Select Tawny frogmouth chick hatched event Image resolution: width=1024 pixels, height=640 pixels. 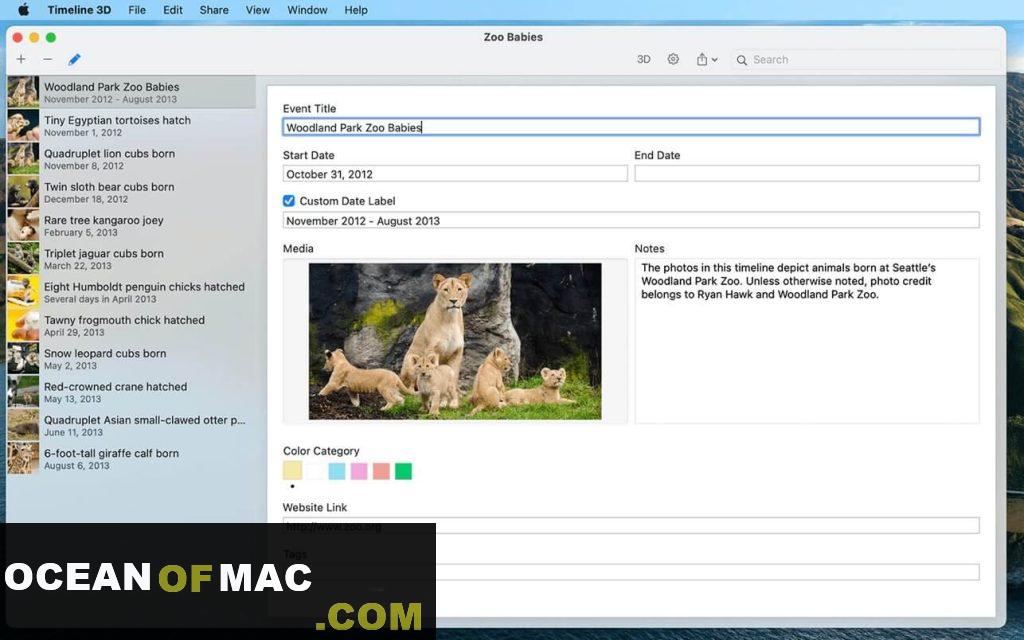coord(131,325)
